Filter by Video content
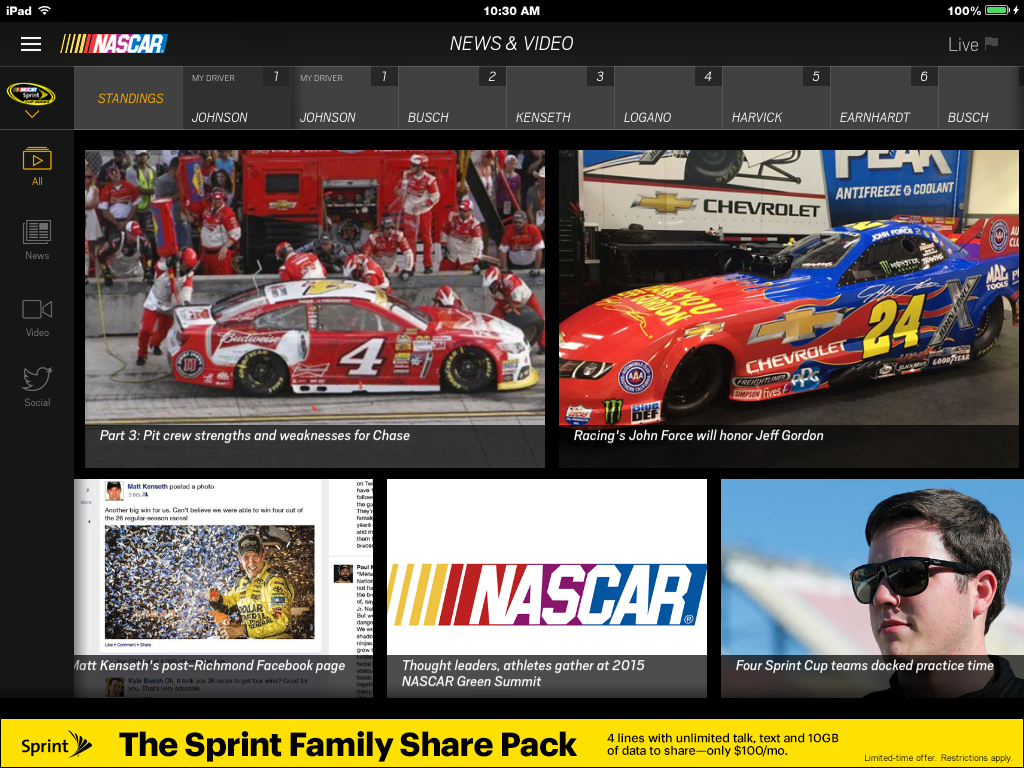Image resolution: width=1024 pixels, height=768 pixels. pos(37,318)
